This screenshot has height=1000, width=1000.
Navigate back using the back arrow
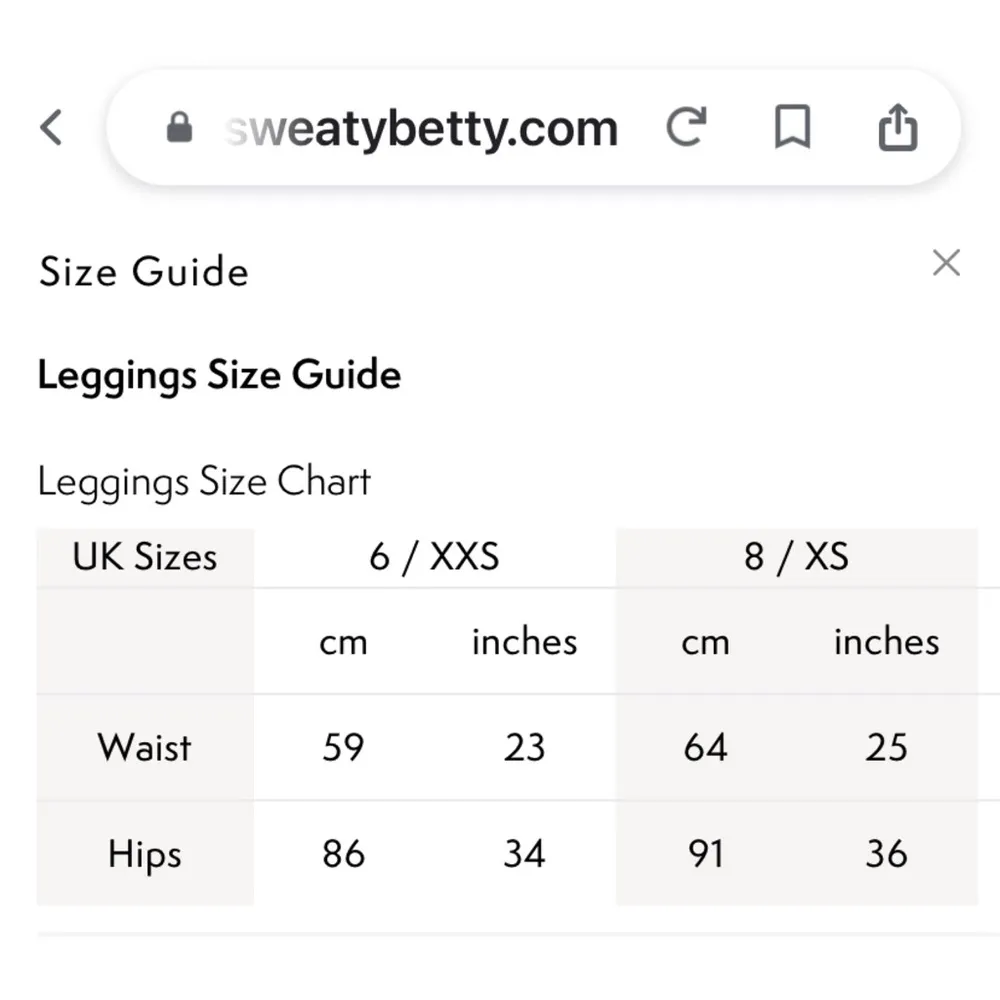click(x=50, y=128)
